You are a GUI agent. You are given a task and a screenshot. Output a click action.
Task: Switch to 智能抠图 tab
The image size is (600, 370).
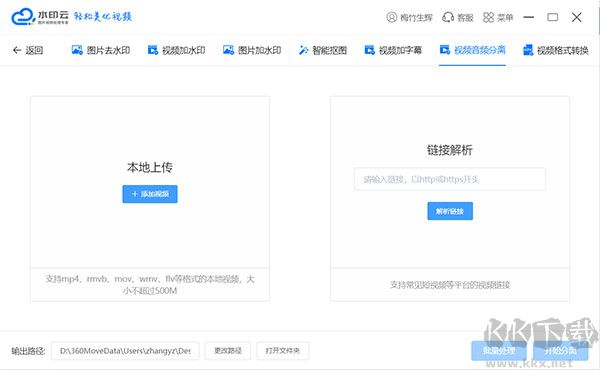(x=323, y=50)
